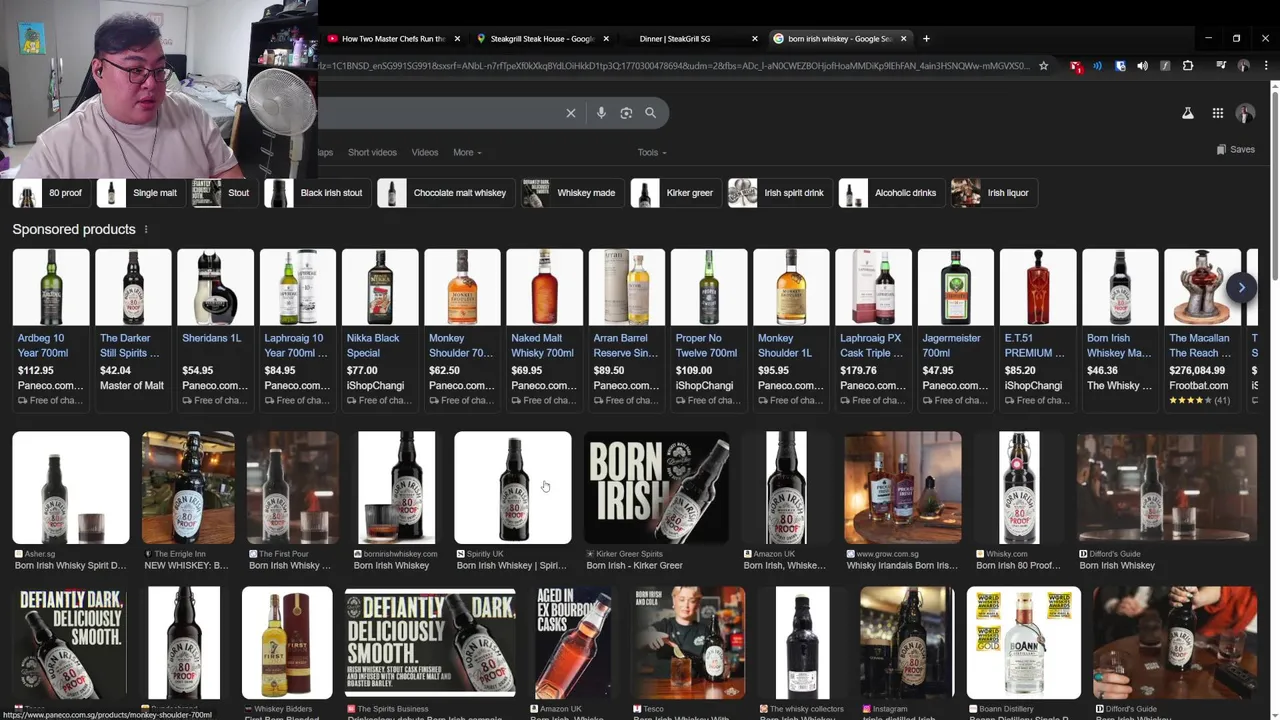
Task: Switch to Short videos results
Action: pyautogui.click(x=372, y=153)
